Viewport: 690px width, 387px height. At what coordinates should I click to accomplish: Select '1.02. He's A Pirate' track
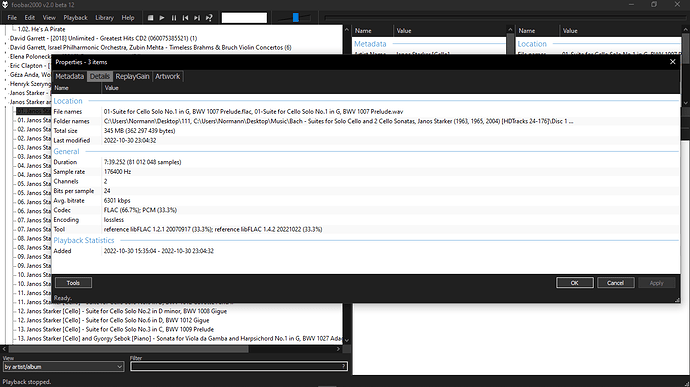coord(42,29)
